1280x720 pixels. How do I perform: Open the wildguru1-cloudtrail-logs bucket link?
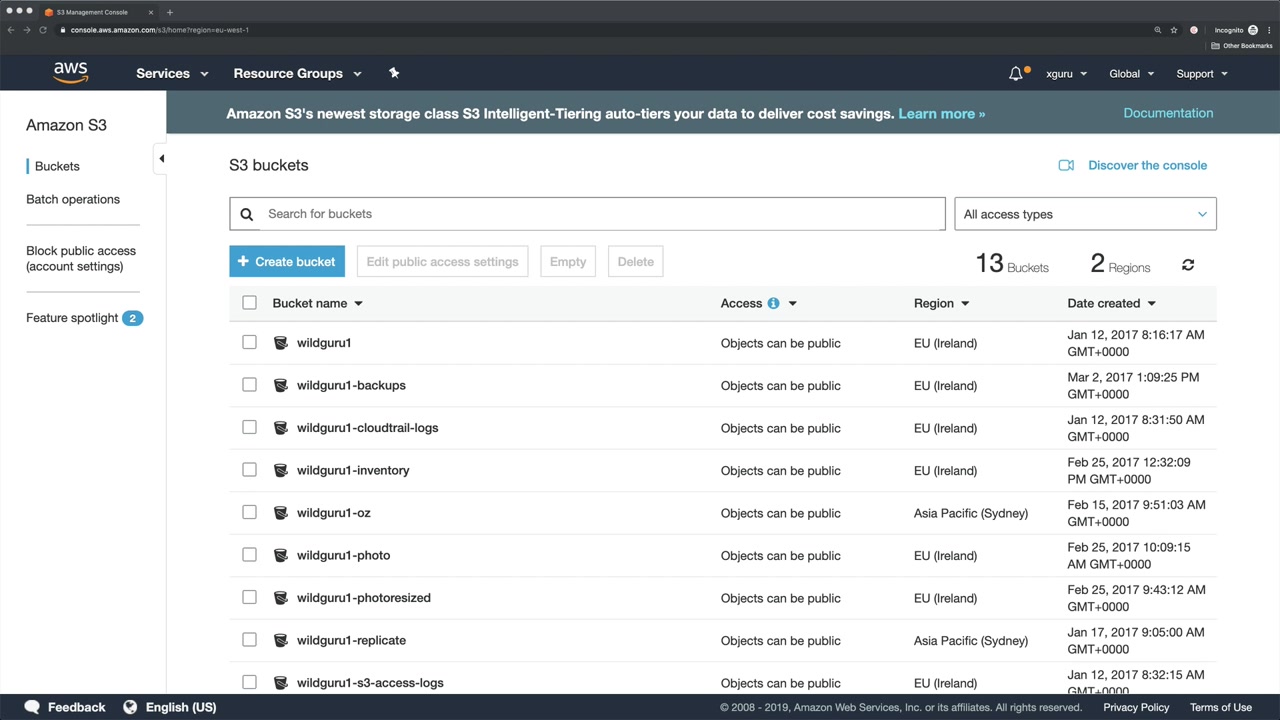click(367, 428)
